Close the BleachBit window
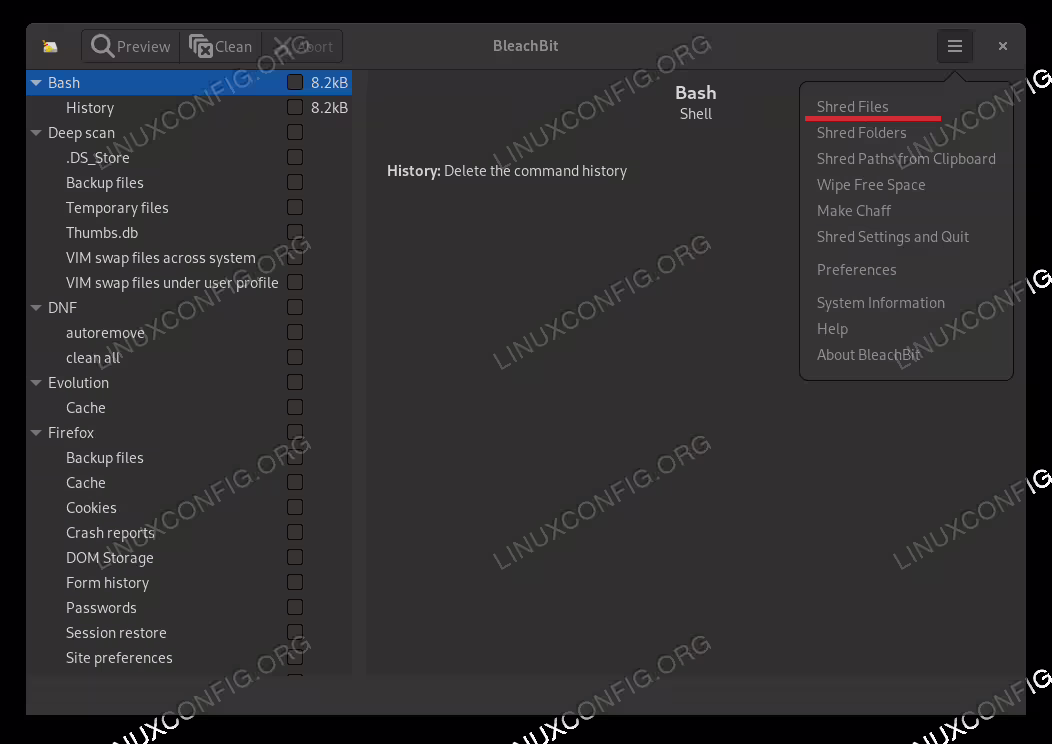The image size is (1052, 744). click(x=1002, y=46)
